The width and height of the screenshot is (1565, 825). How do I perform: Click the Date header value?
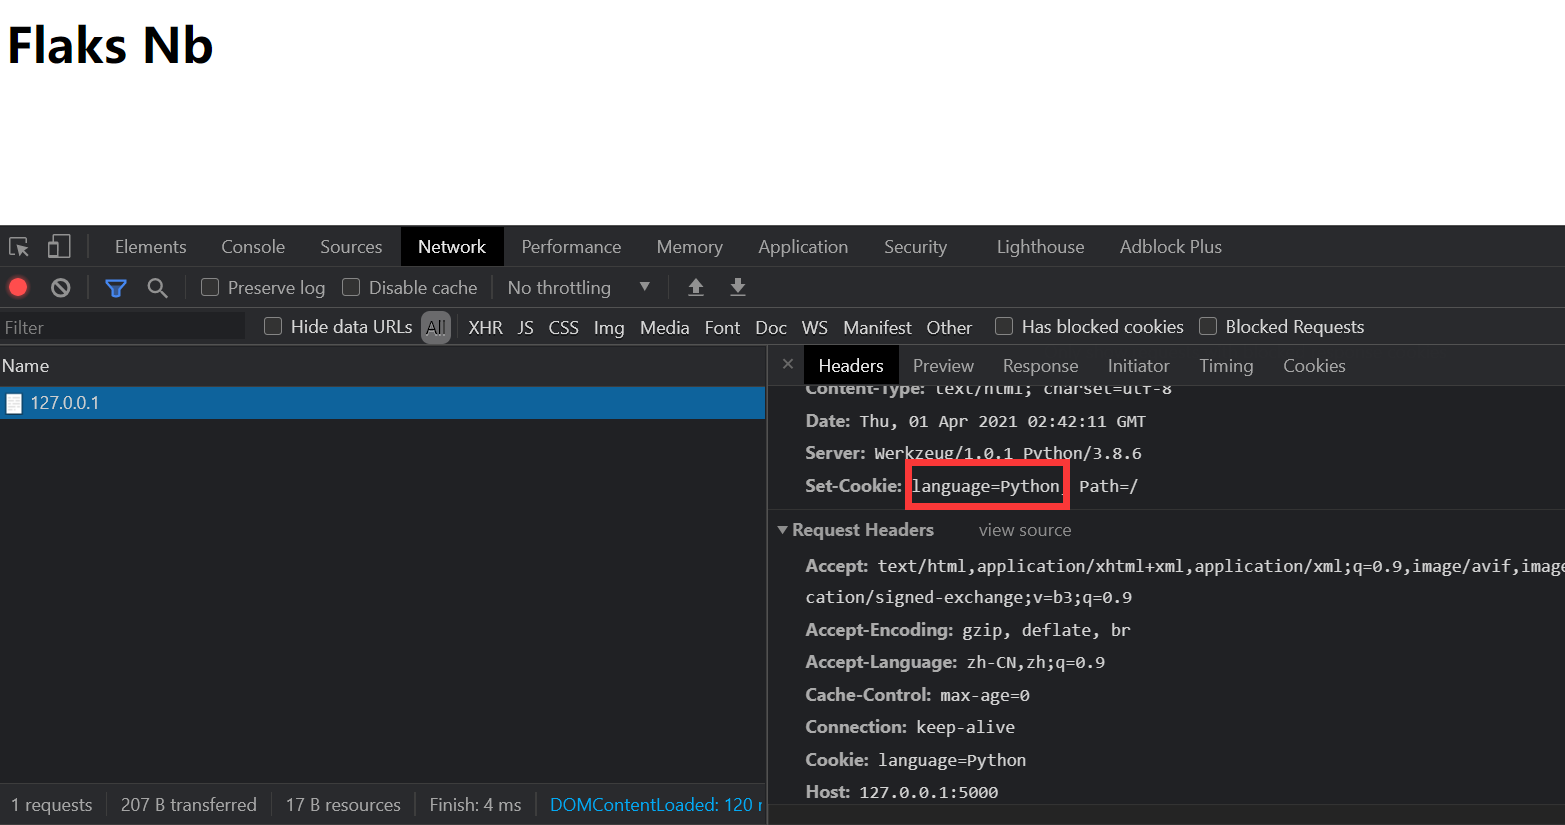click(1002, 422)
